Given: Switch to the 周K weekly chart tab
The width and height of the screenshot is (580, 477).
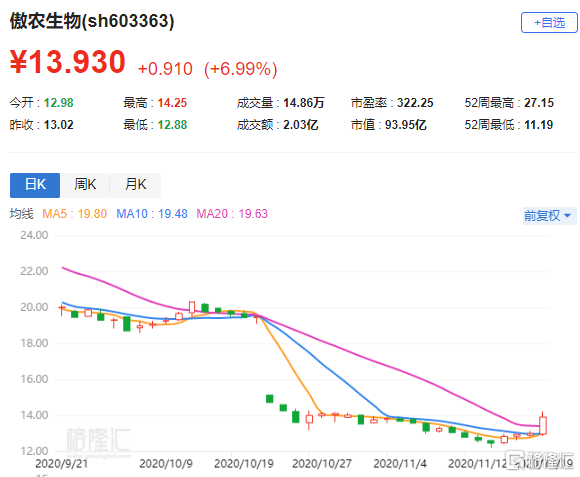Looking at the screenshot, I should coord(85,185).
